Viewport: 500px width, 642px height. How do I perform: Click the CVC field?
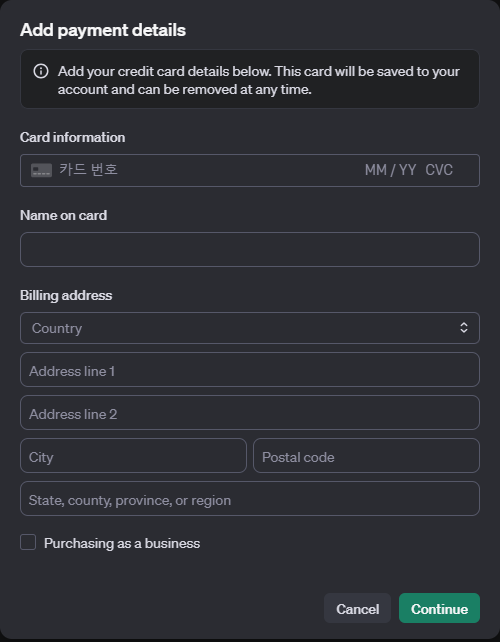[439, 170]
